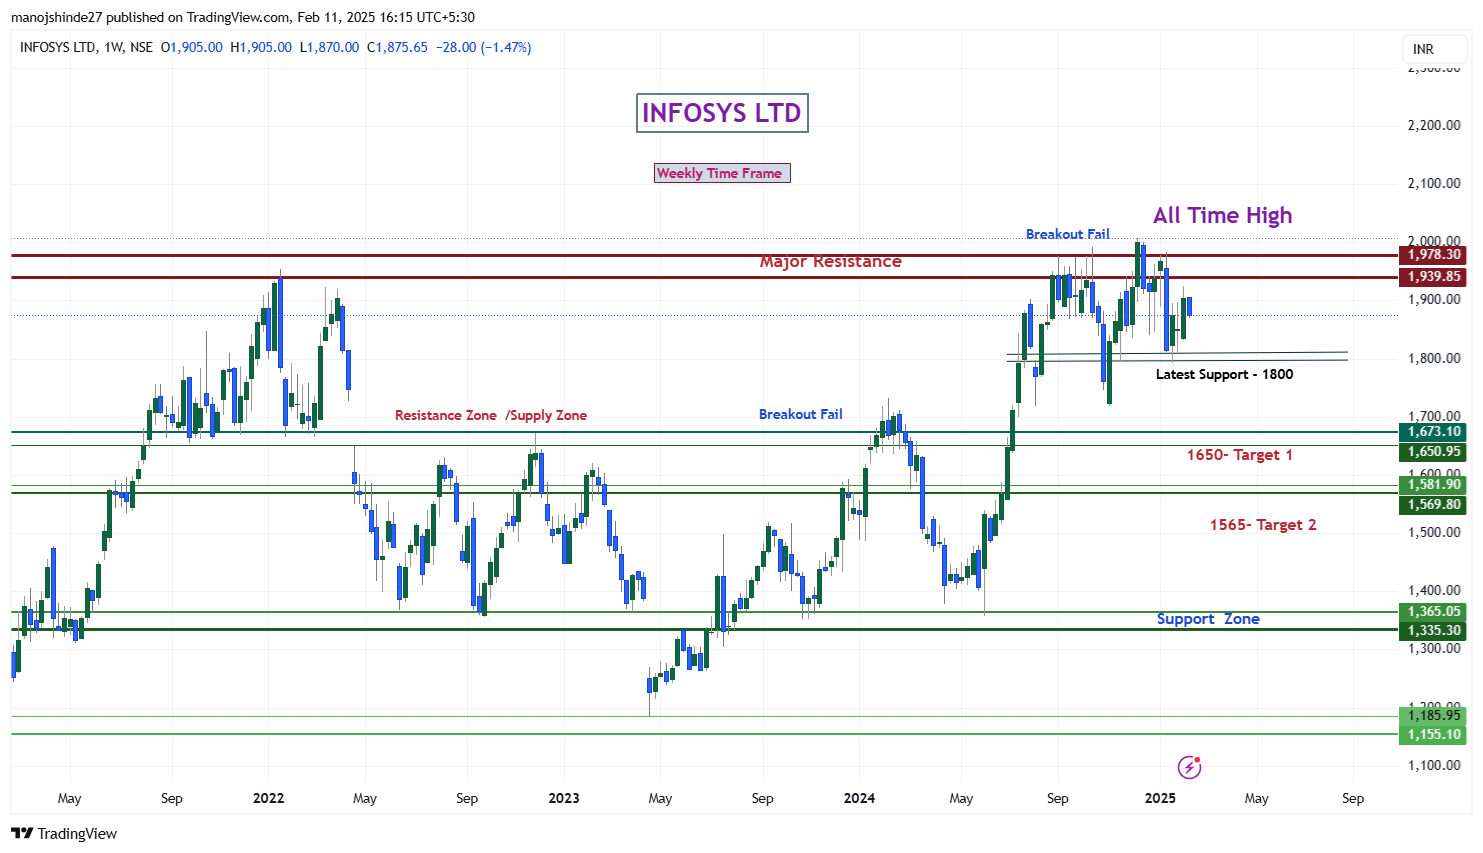Click 2025 on the time axis

point(1160,798)
